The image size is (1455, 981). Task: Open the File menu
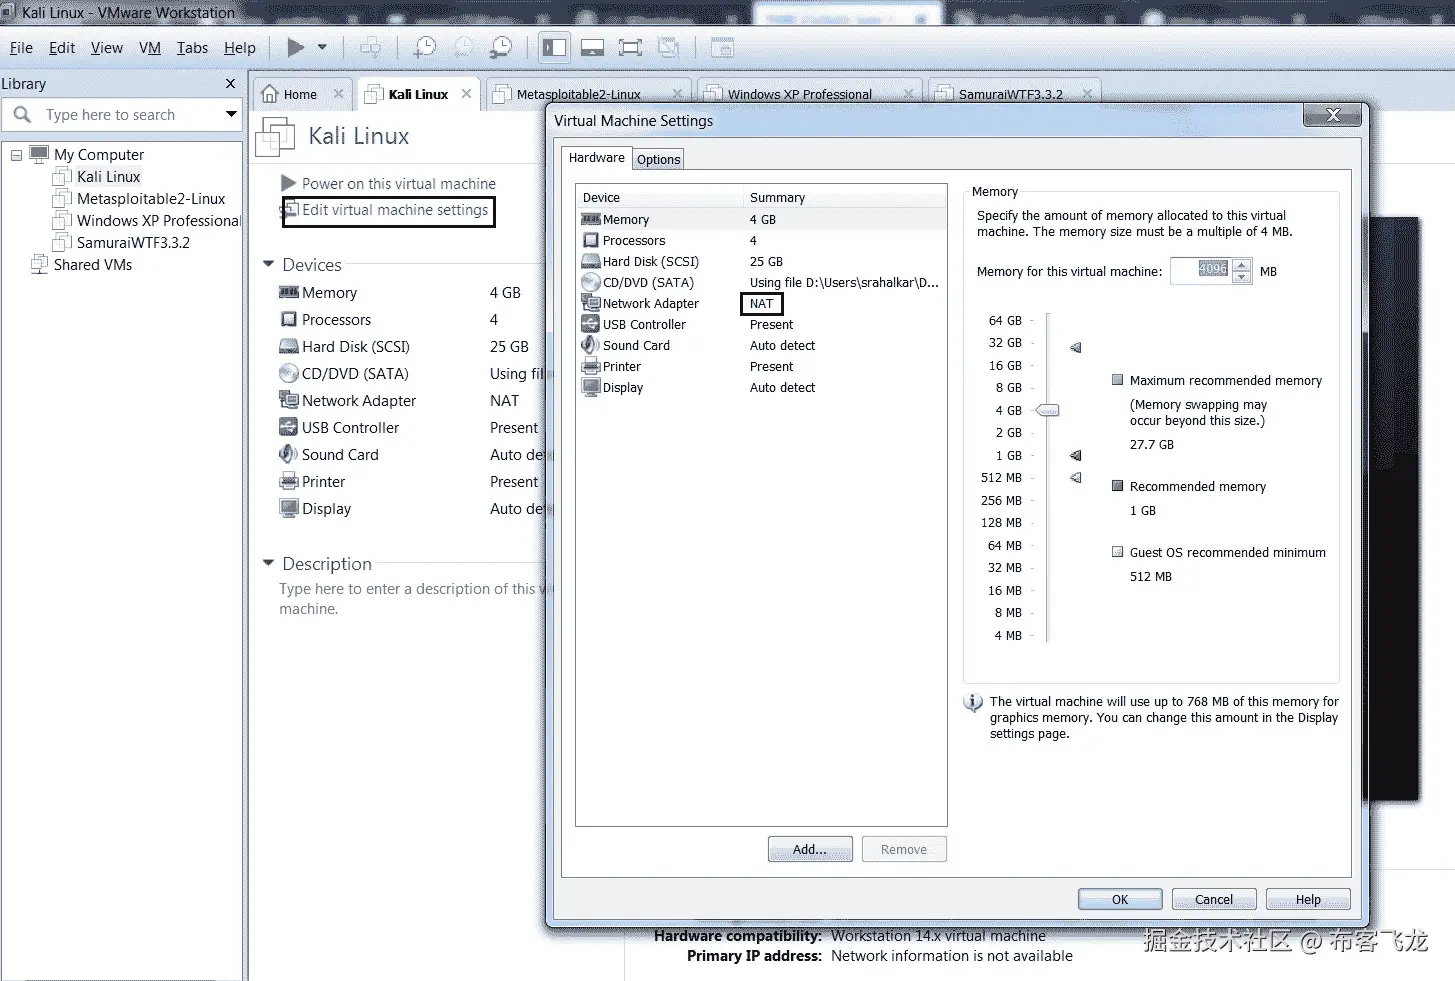tap(21, 47)
